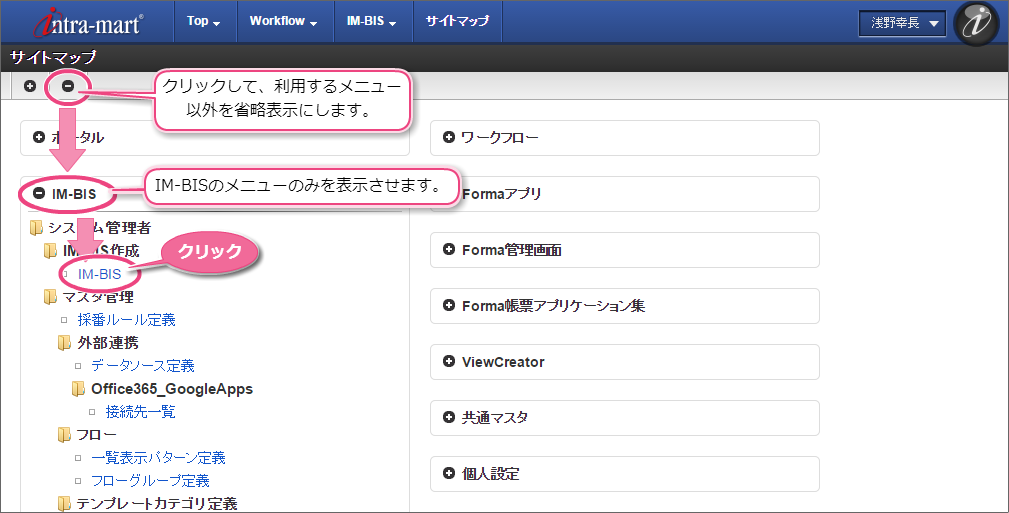
Task: Open the 一覧表示パターン定義 link
Action: (x=158, y=458)
